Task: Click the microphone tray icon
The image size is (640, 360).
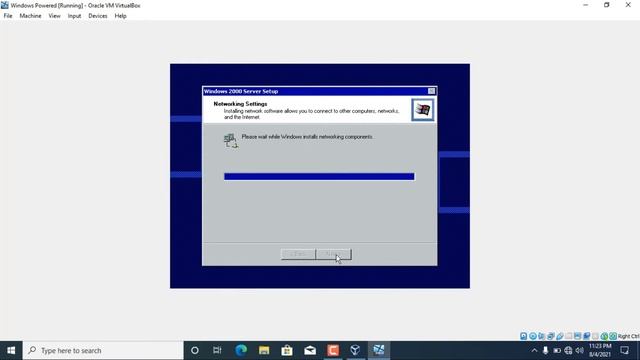Action: tap(545, 350)
